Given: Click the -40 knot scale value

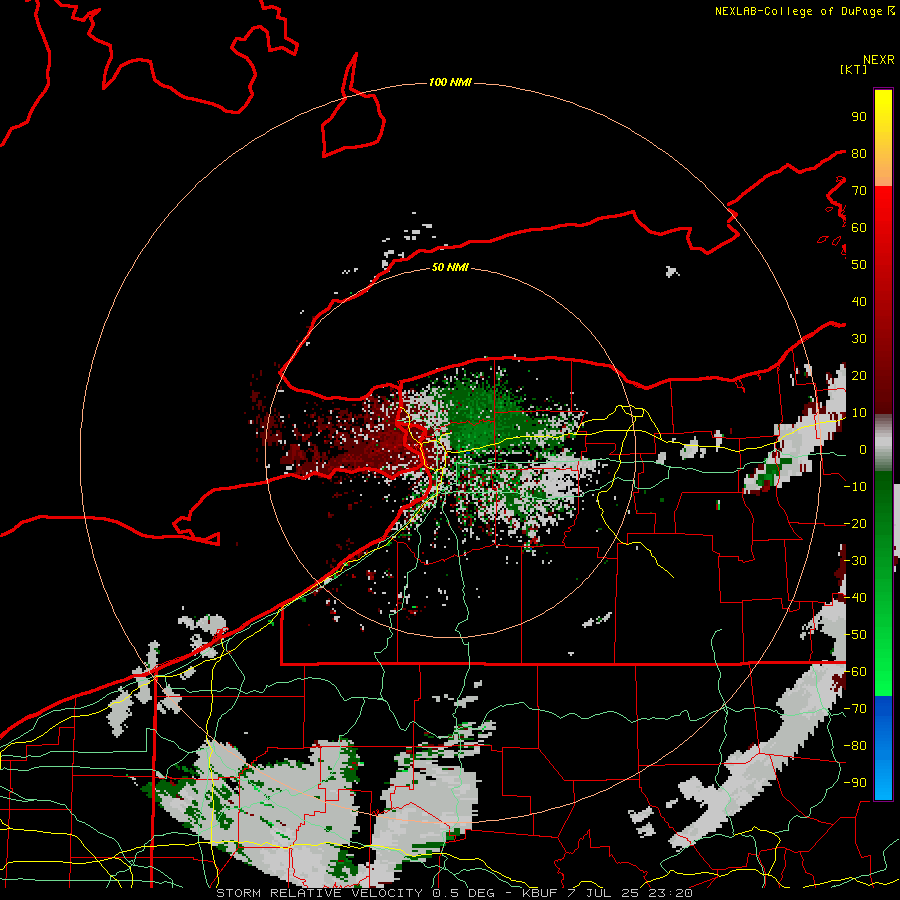Looking at the screenshot, I should point(855,598).
